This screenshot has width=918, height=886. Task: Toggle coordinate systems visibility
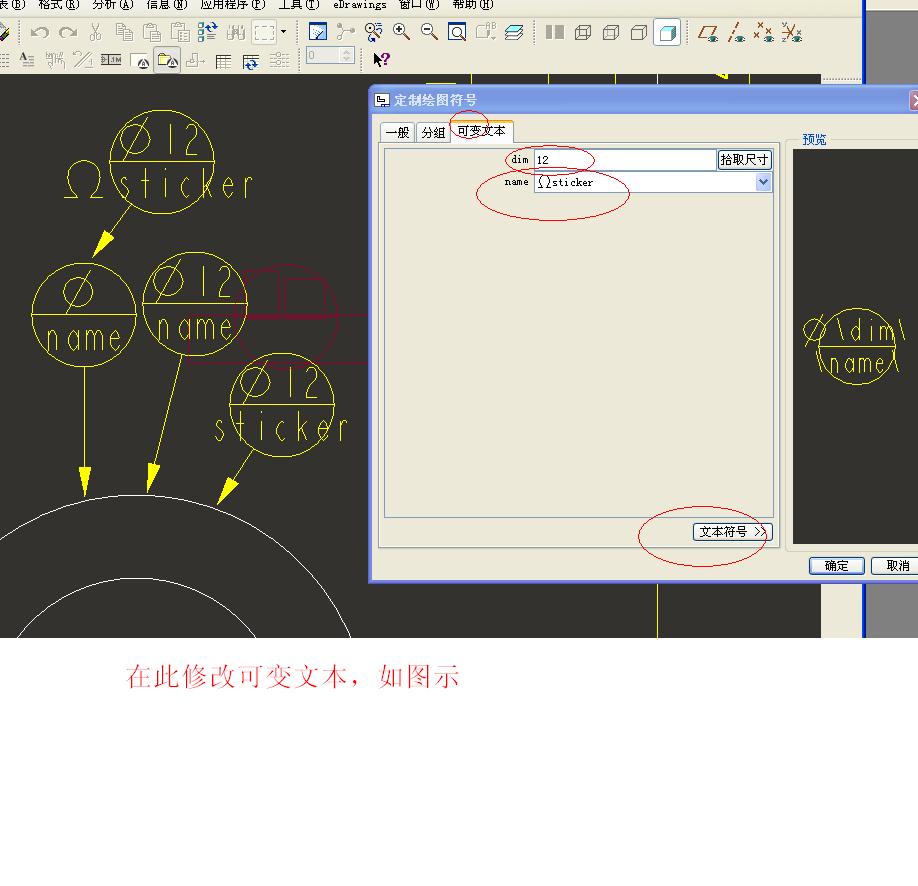click(792, 32)
